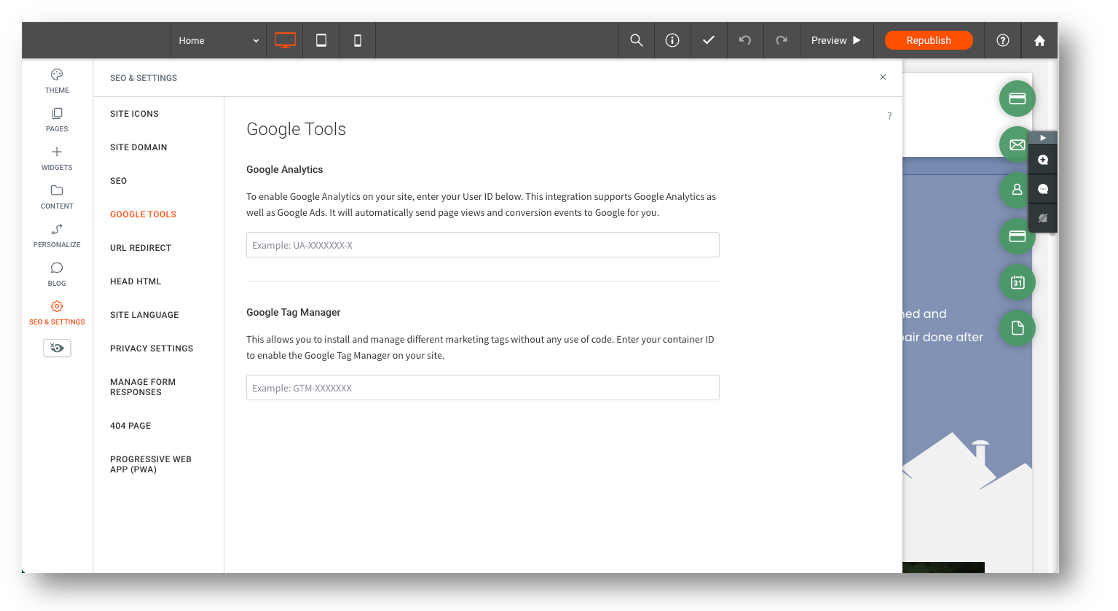Click the green calendar button

click(x=1017, y=282)
